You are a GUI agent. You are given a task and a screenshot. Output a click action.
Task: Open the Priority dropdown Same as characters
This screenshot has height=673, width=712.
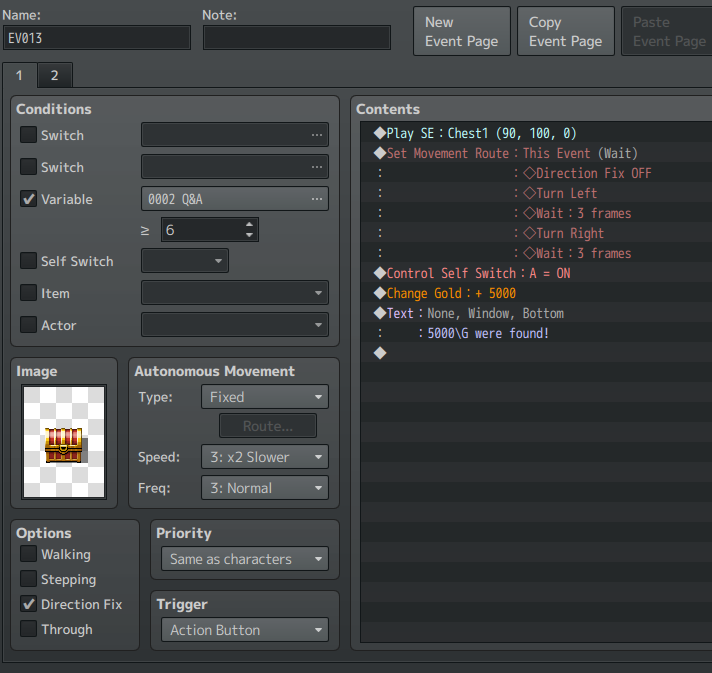pos(245,559)
